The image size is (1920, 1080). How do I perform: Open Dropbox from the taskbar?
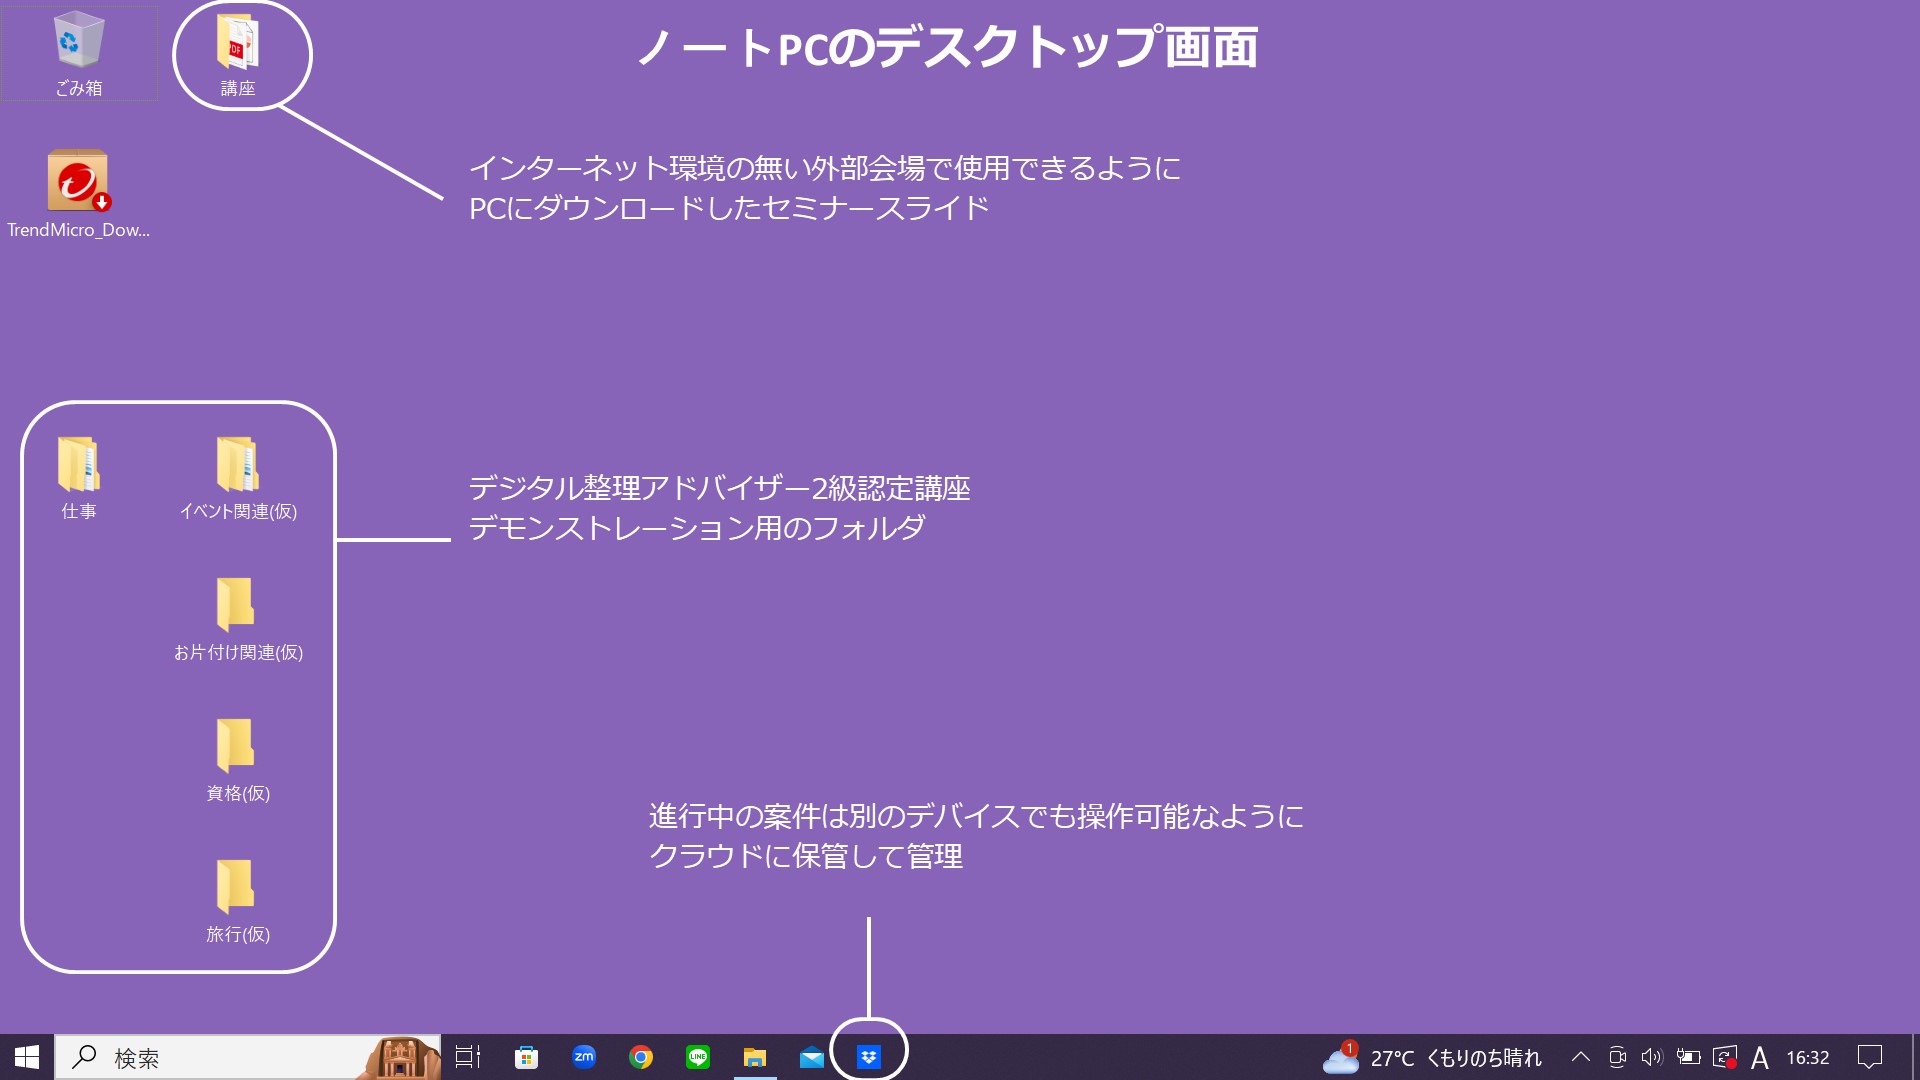click(869, 1057)
